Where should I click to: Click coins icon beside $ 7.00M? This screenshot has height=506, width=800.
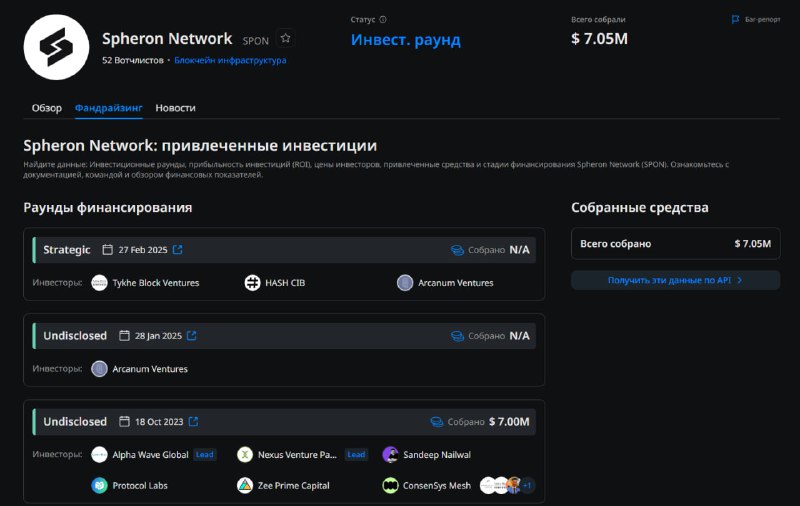click(x=437, y=422)
